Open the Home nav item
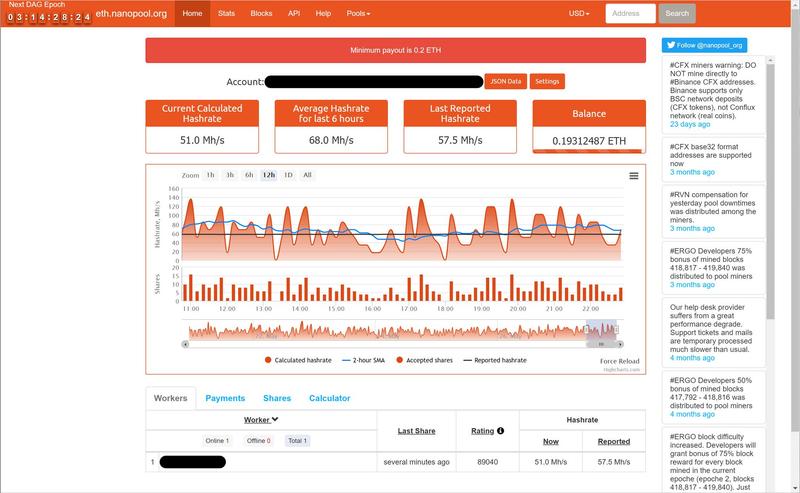The width and height of the screenshot is (800, 493). 192,13
